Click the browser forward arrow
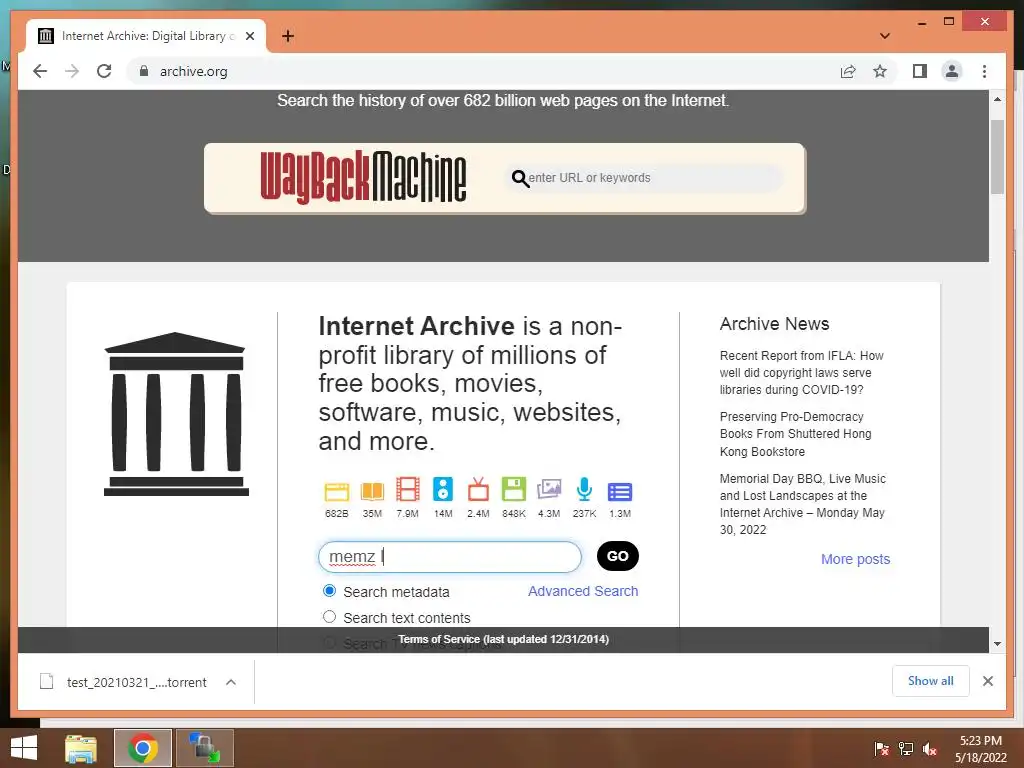This screenshot has width=1024, height=768. coord(72,71)
